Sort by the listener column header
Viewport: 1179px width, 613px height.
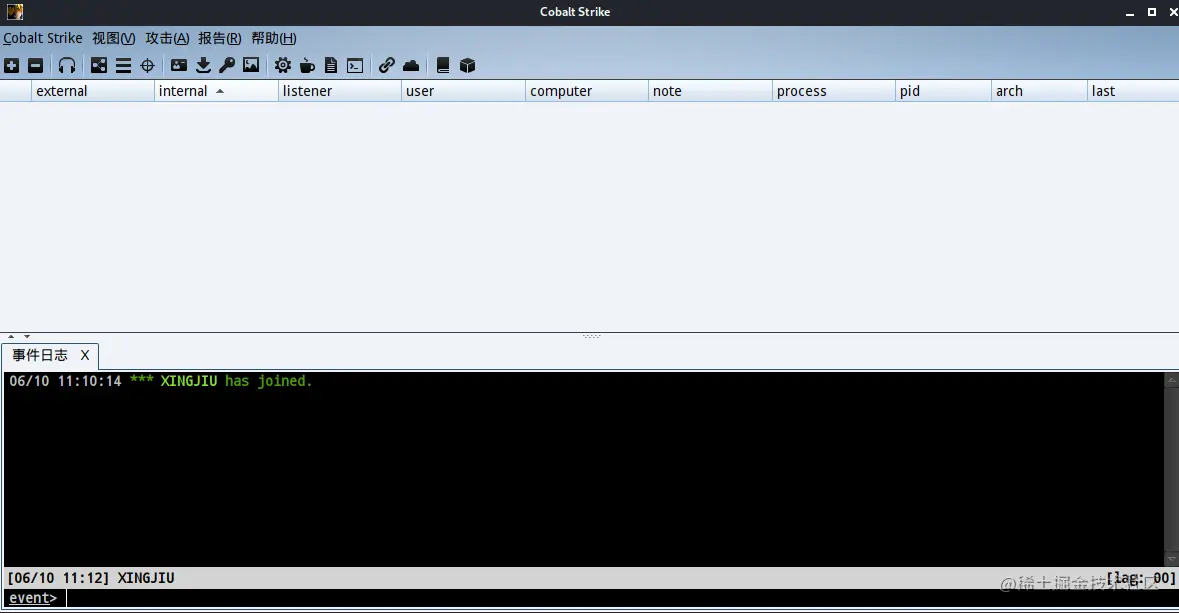[x=340, y=91]
